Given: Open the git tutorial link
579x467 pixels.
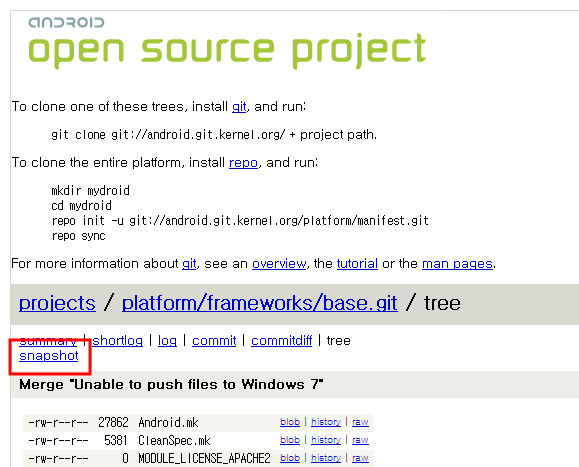Looking at the screenshot, I should coord(357,264).
